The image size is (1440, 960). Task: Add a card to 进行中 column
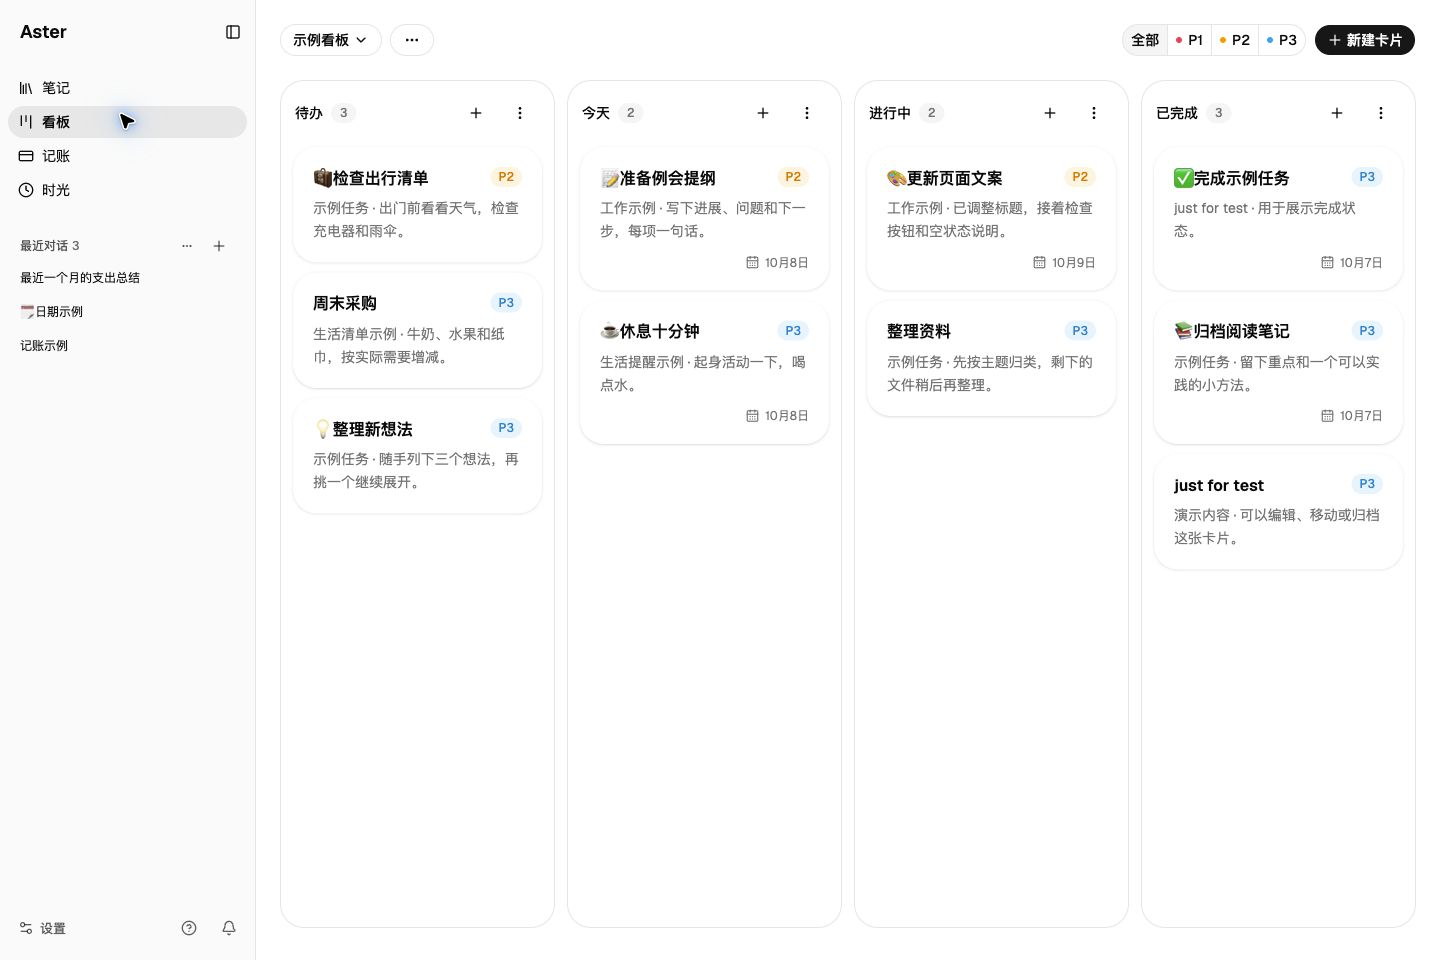pyautogui.click(x=1050, y=113)
